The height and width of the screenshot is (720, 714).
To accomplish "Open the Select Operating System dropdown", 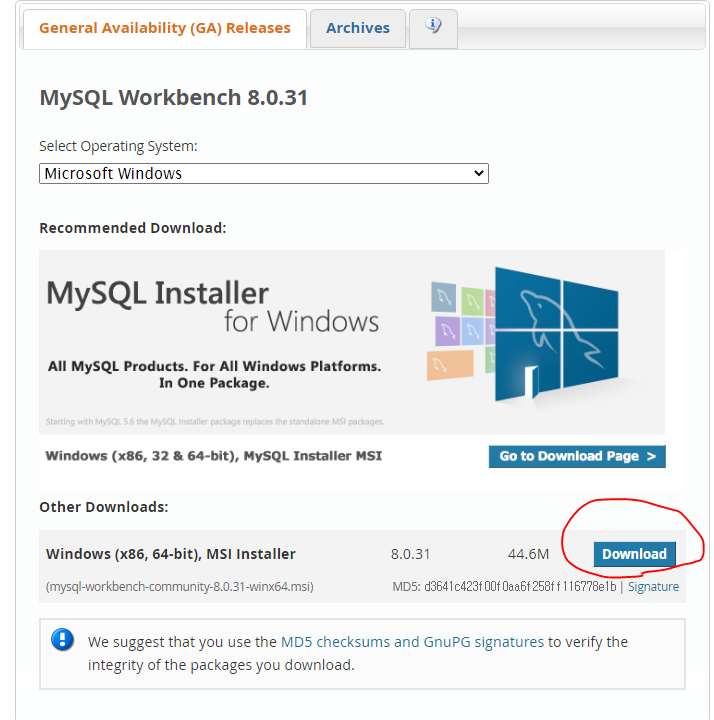I will coord(264,174).
